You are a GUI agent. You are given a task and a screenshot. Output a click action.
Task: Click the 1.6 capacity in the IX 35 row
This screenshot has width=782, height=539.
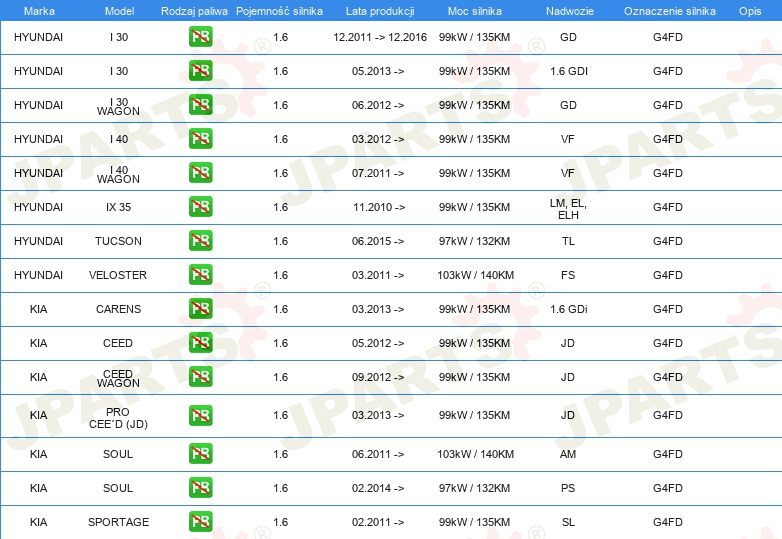click(x=280, y=207)
